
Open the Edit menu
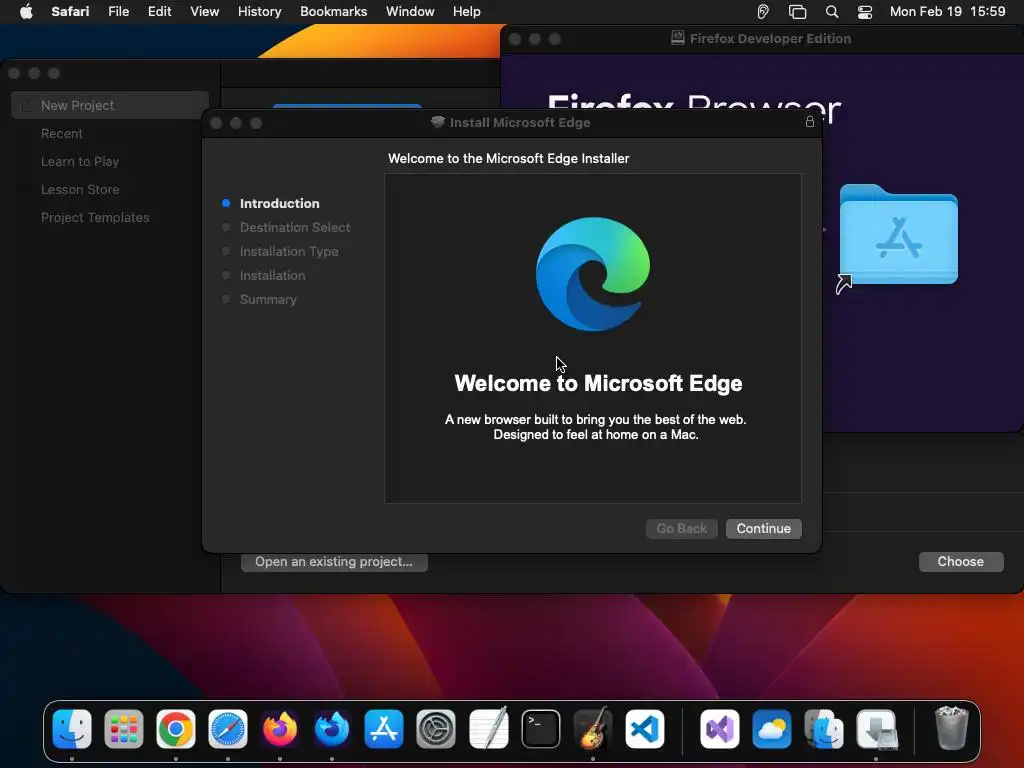[x=159, y=12]
